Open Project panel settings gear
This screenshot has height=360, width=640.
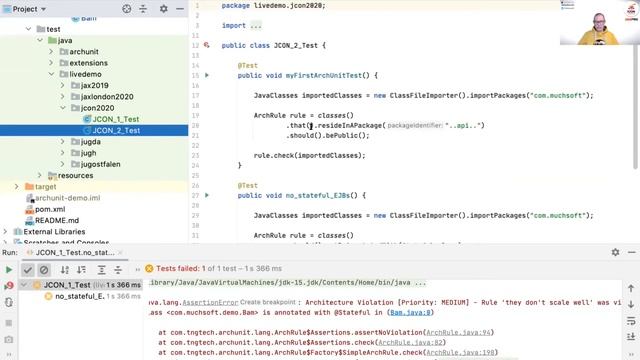[x=164, y=9]
